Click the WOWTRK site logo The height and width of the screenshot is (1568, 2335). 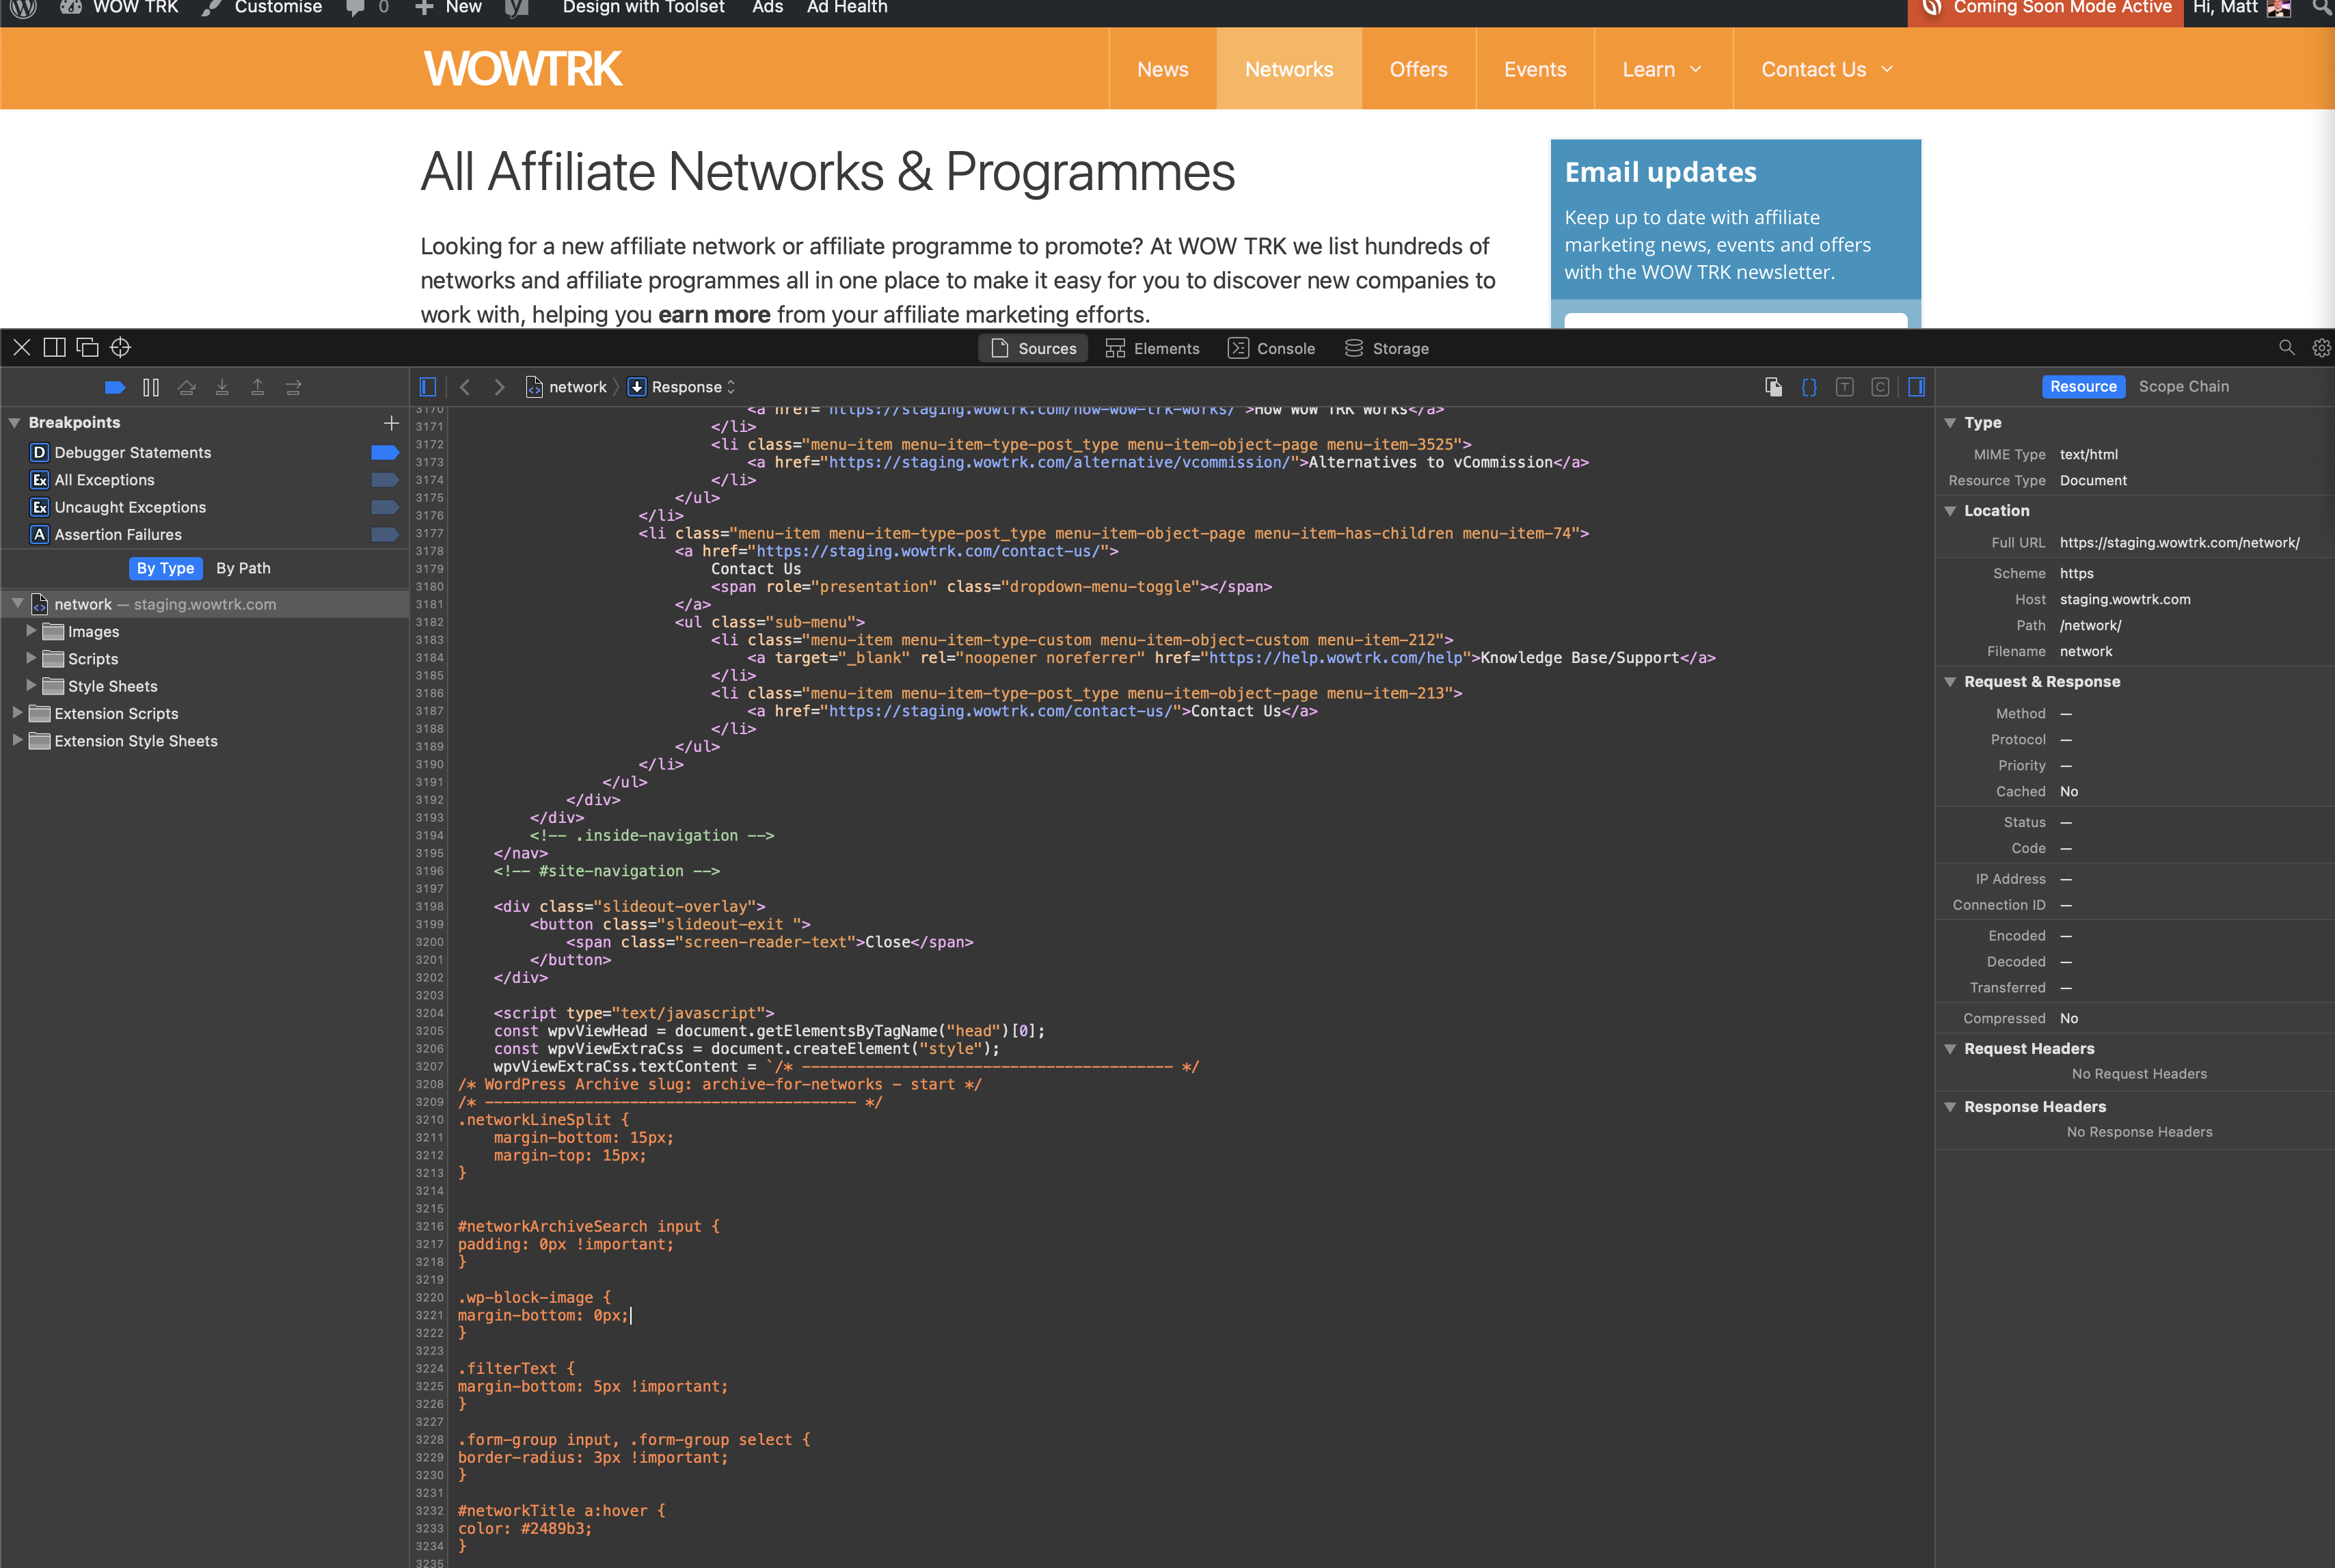tap(523, 69)
